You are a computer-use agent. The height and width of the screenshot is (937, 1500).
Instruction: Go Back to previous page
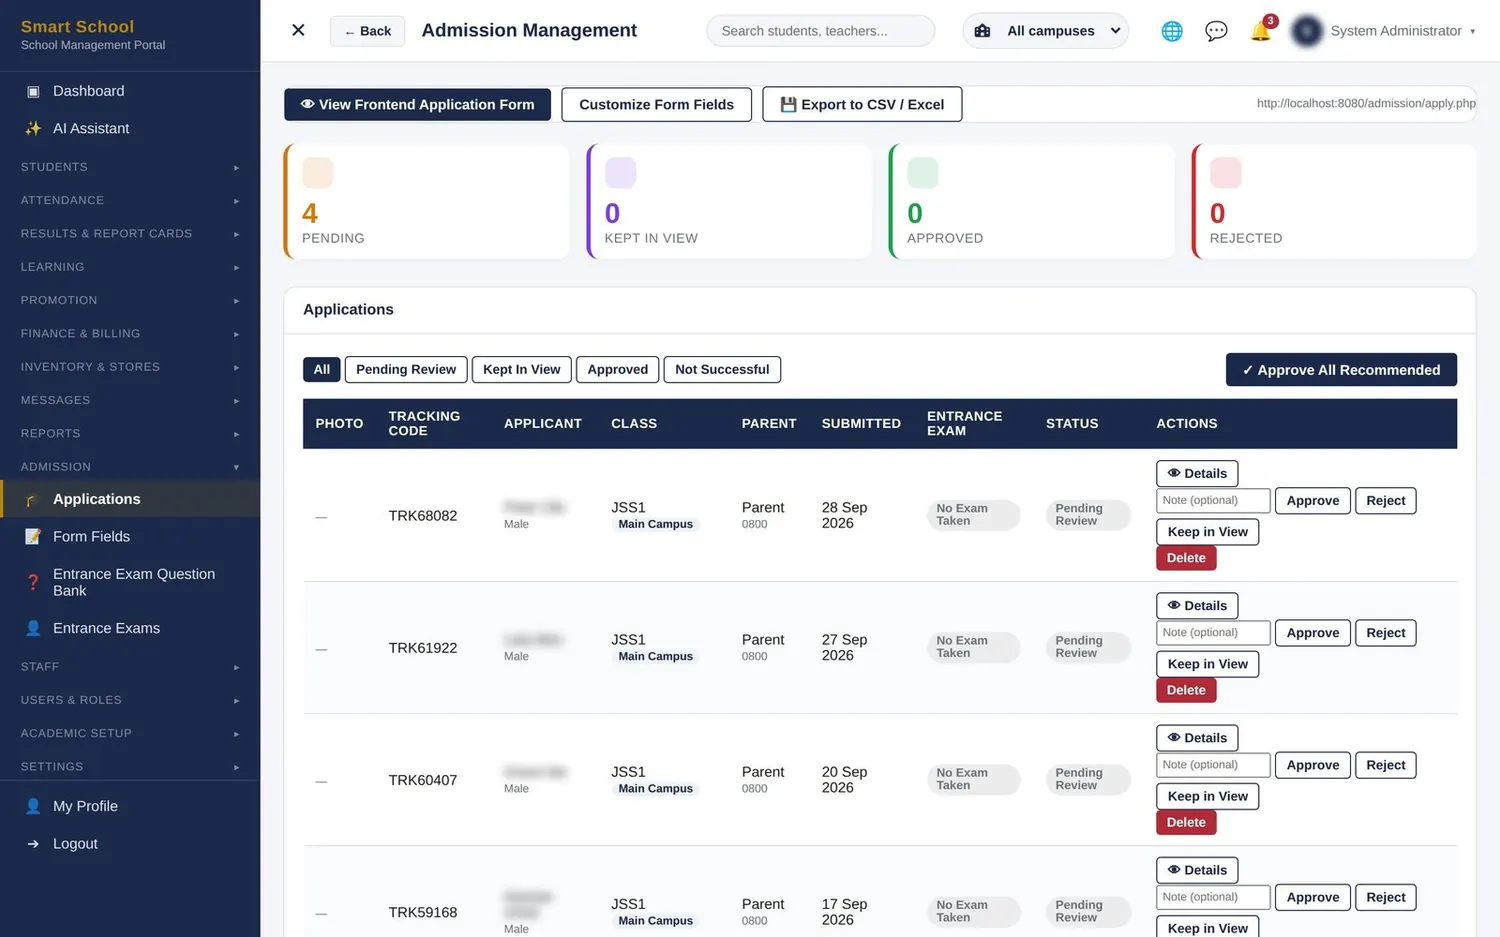click(368, 31)
